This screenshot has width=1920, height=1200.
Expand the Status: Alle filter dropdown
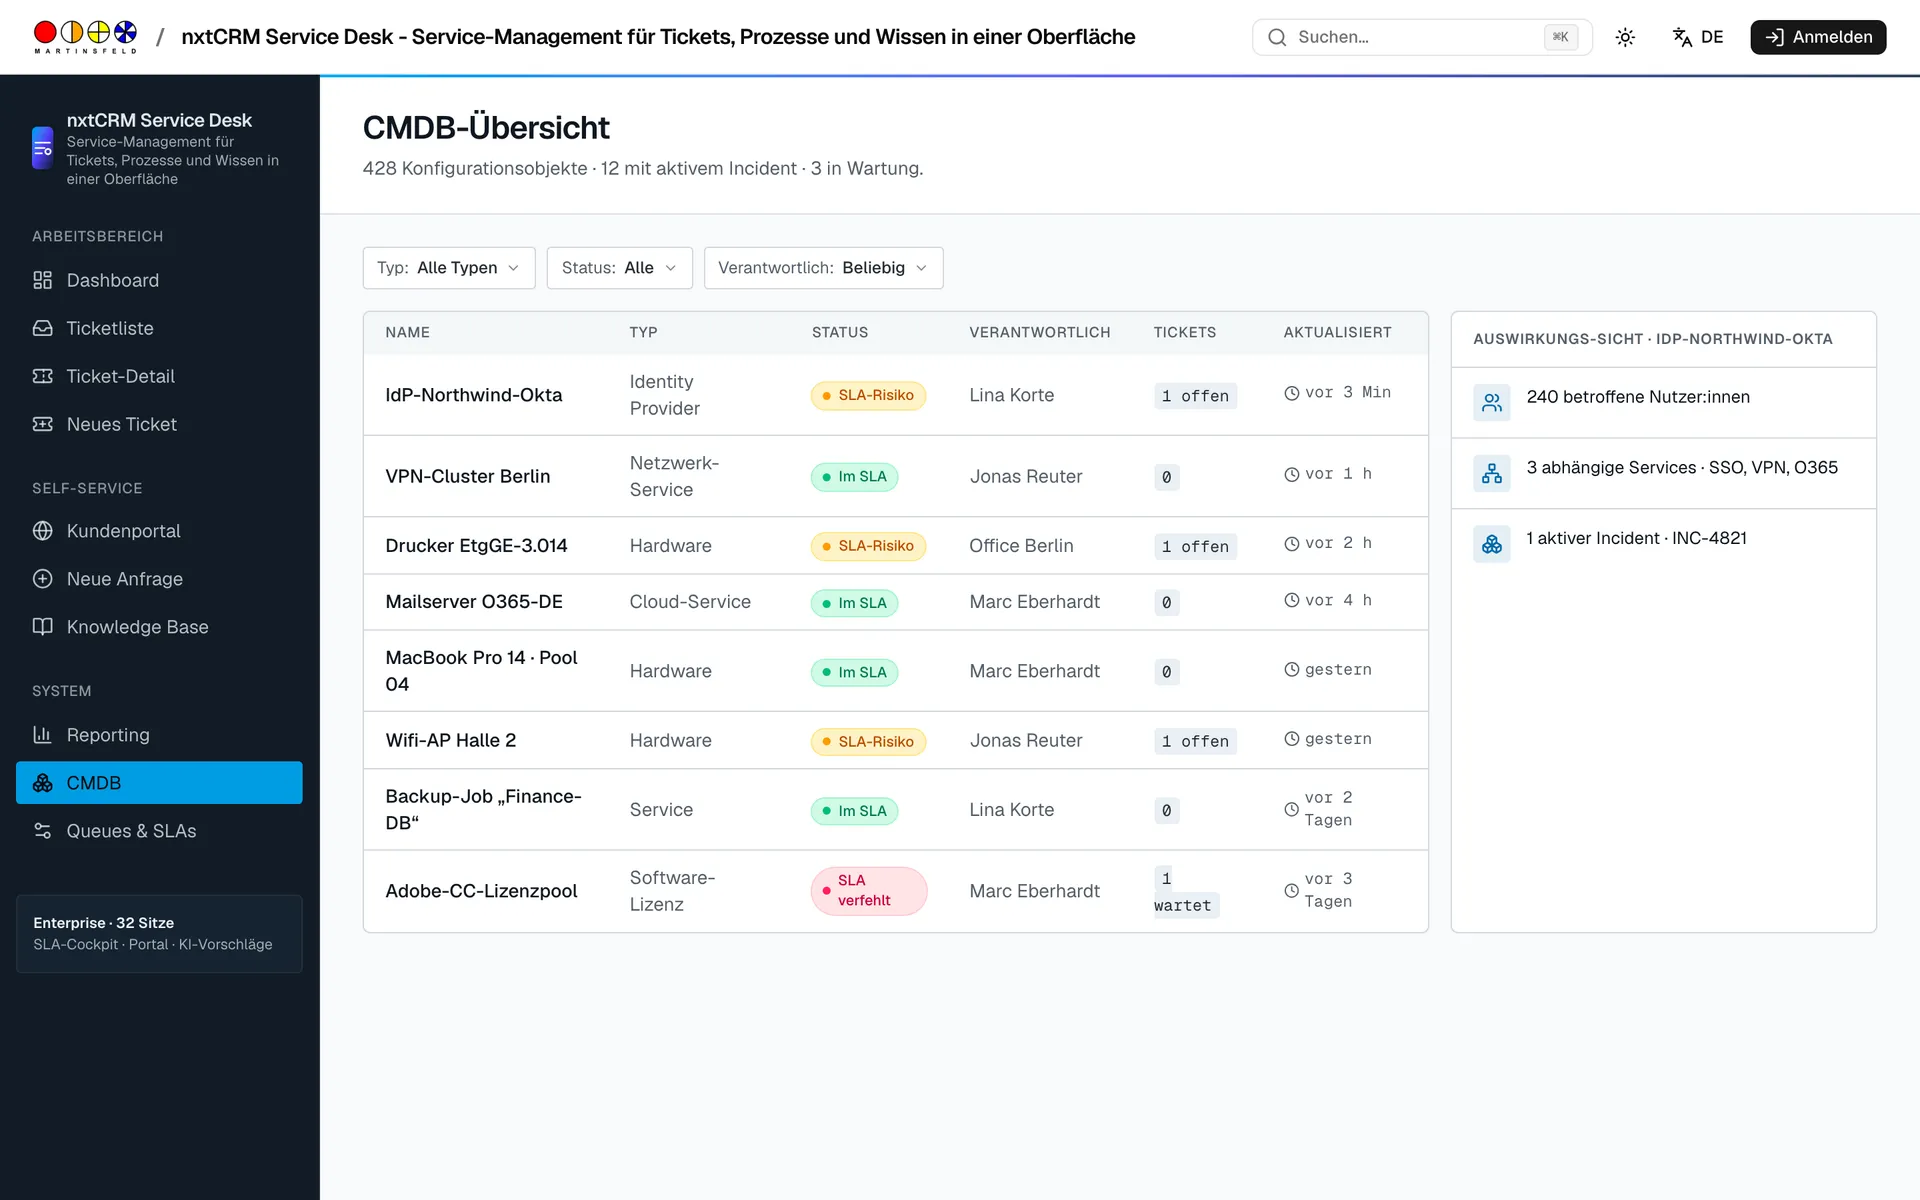tap(619, 268)
